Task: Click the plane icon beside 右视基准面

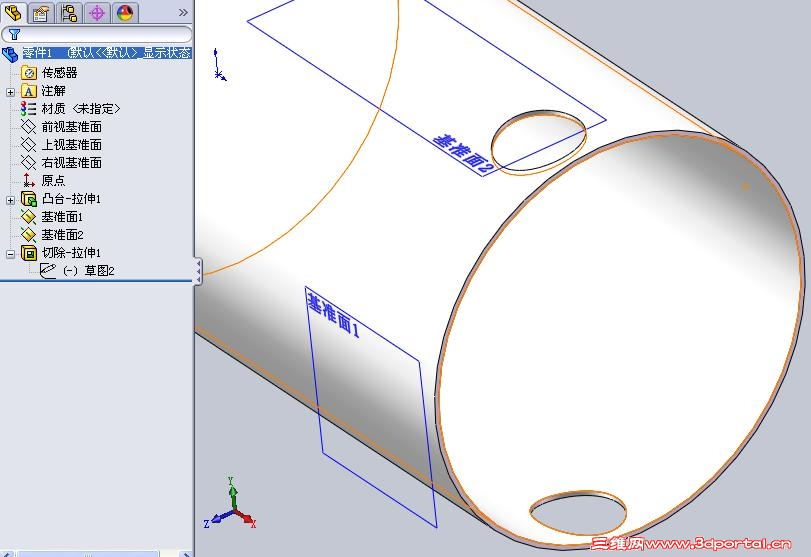Action: tap(28, 163)
